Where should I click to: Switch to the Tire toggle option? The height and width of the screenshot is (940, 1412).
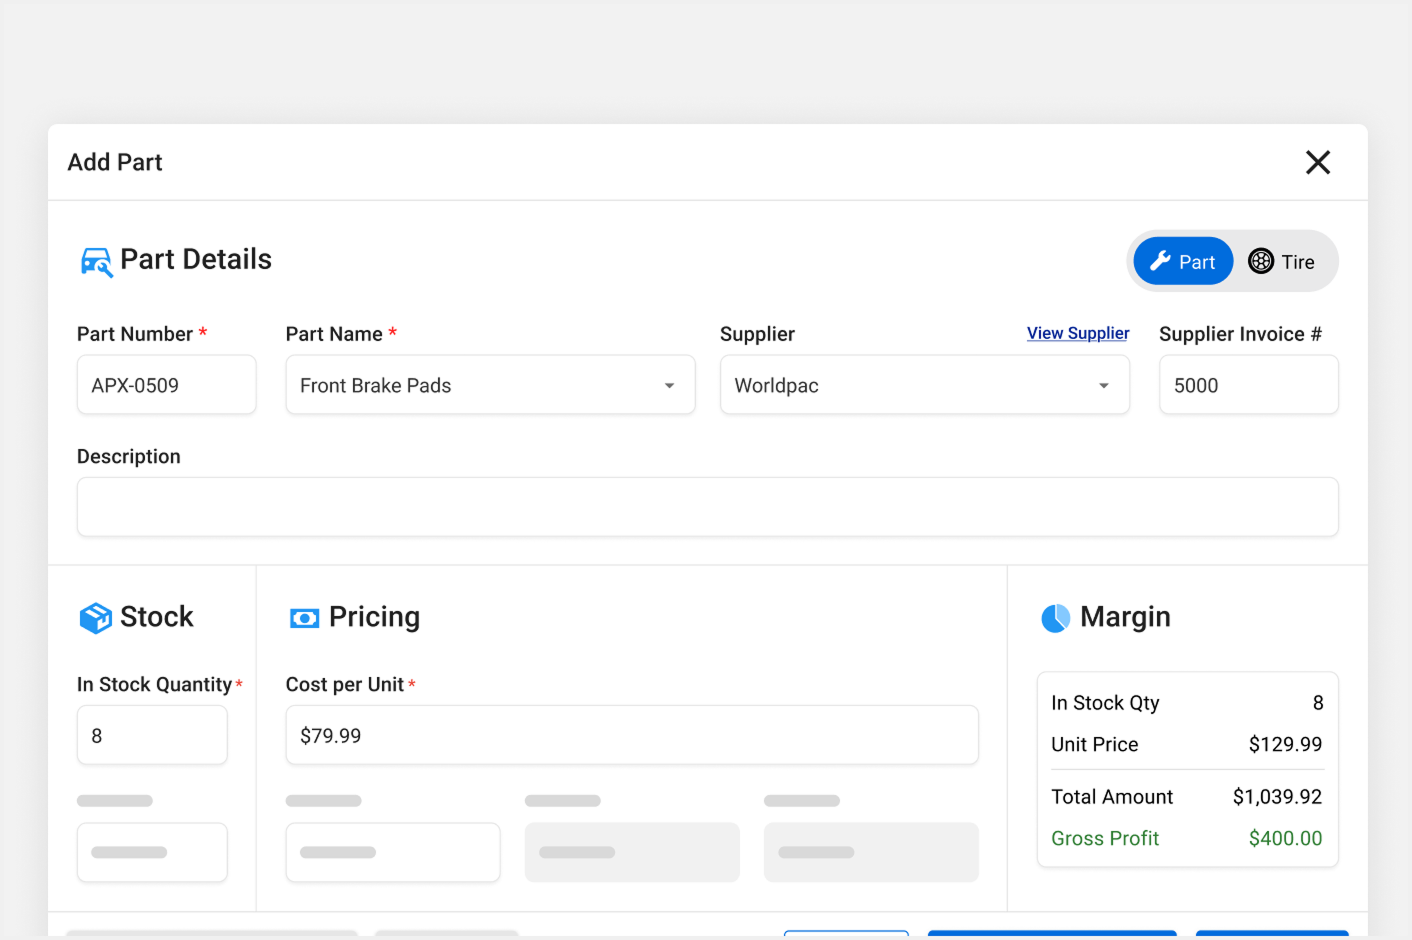(x=1282, y=262)
